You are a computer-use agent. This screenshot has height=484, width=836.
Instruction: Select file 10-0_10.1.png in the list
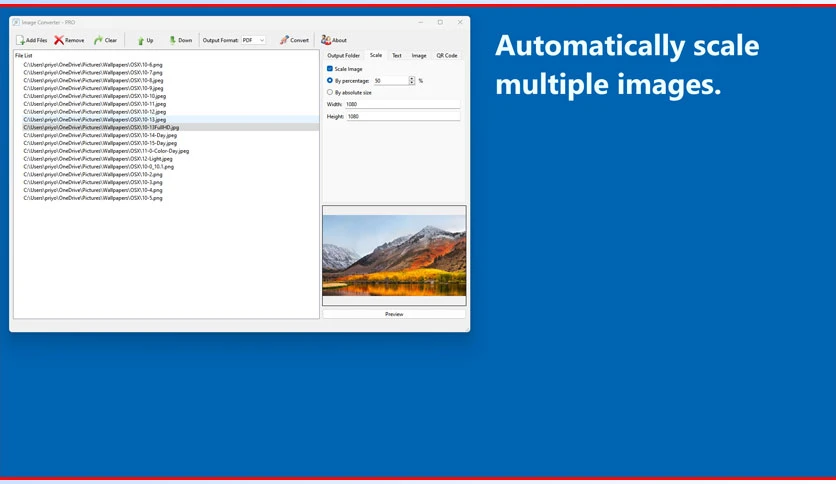pos(99,166)
